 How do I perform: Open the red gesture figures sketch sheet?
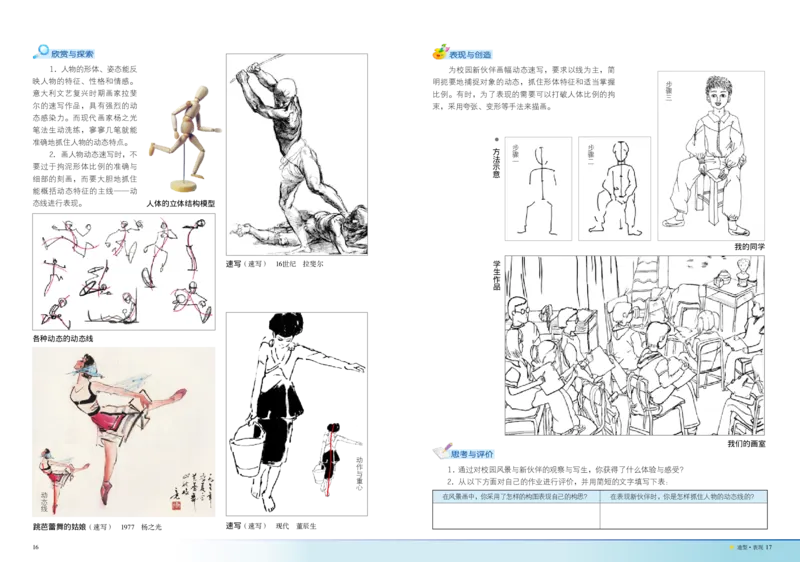pos(123,271)
